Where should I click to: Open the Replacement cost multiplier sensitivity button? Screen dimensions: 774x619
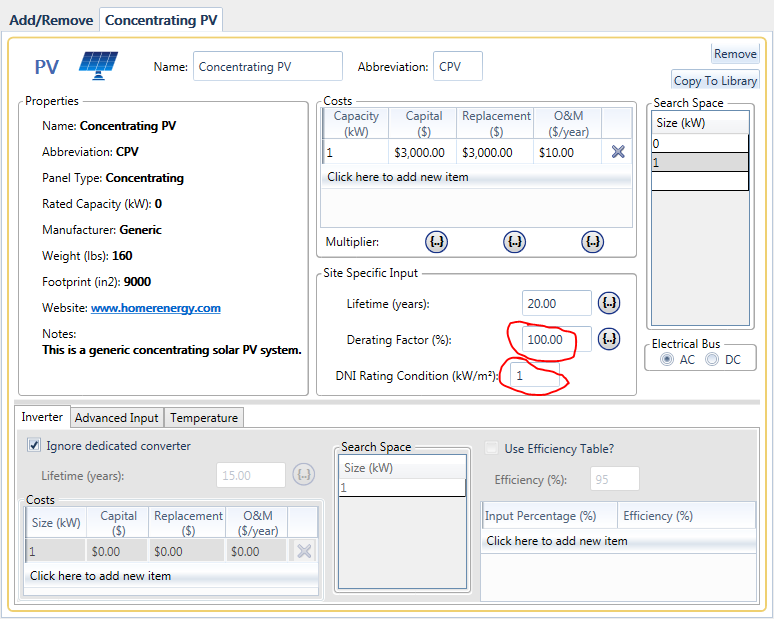pos(514,241)
